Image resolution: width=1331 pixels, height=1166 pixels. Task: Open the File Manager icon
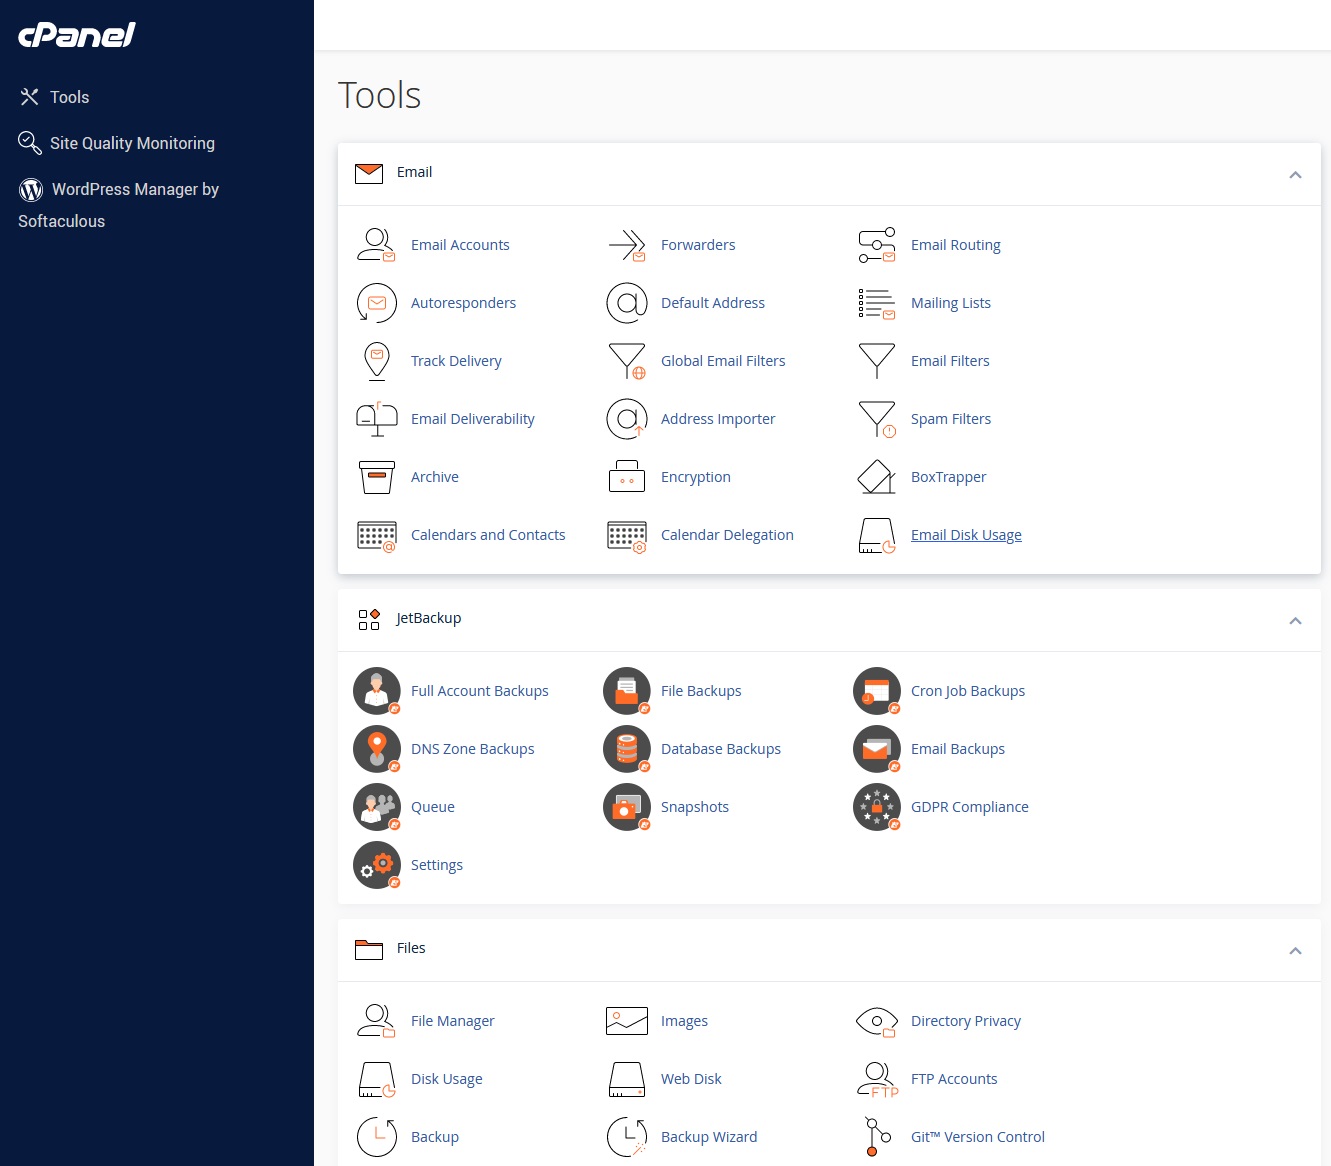[376, 1021]
